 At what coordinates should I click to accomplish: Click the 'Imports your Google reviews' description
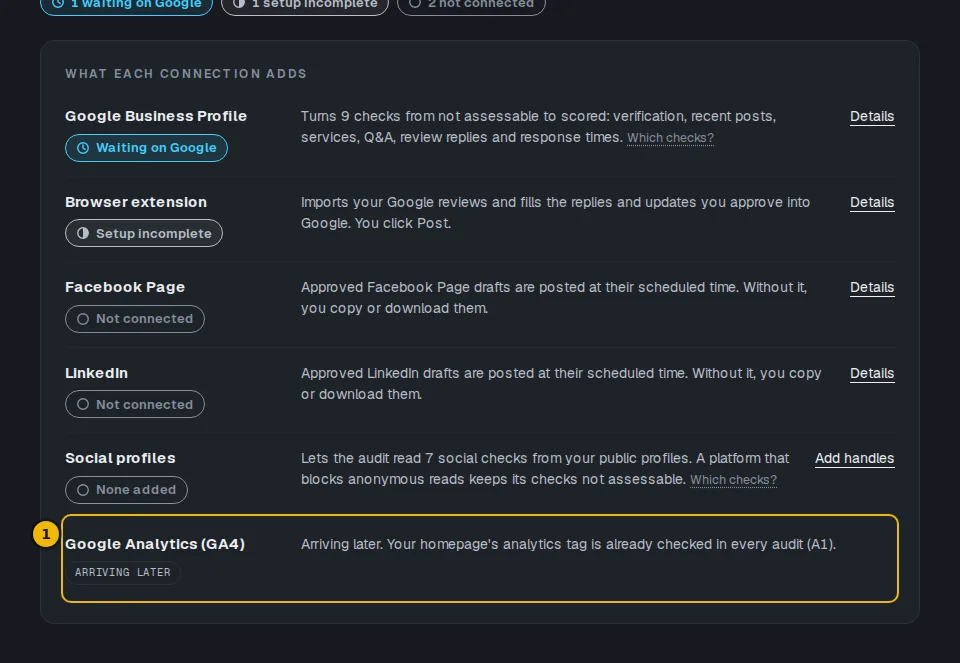[x=555, y=212]
